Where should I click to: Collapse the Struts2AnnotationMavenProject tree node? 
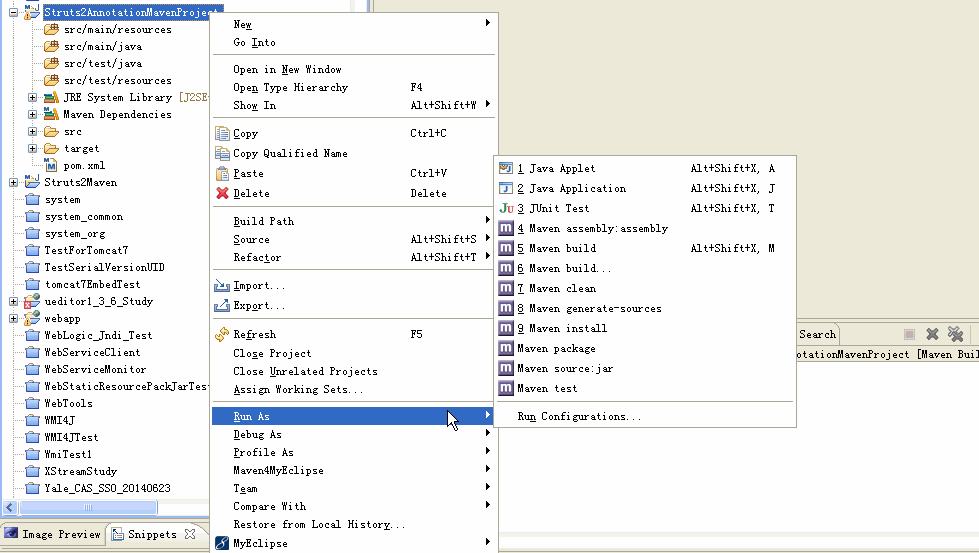tap(14, 13)
